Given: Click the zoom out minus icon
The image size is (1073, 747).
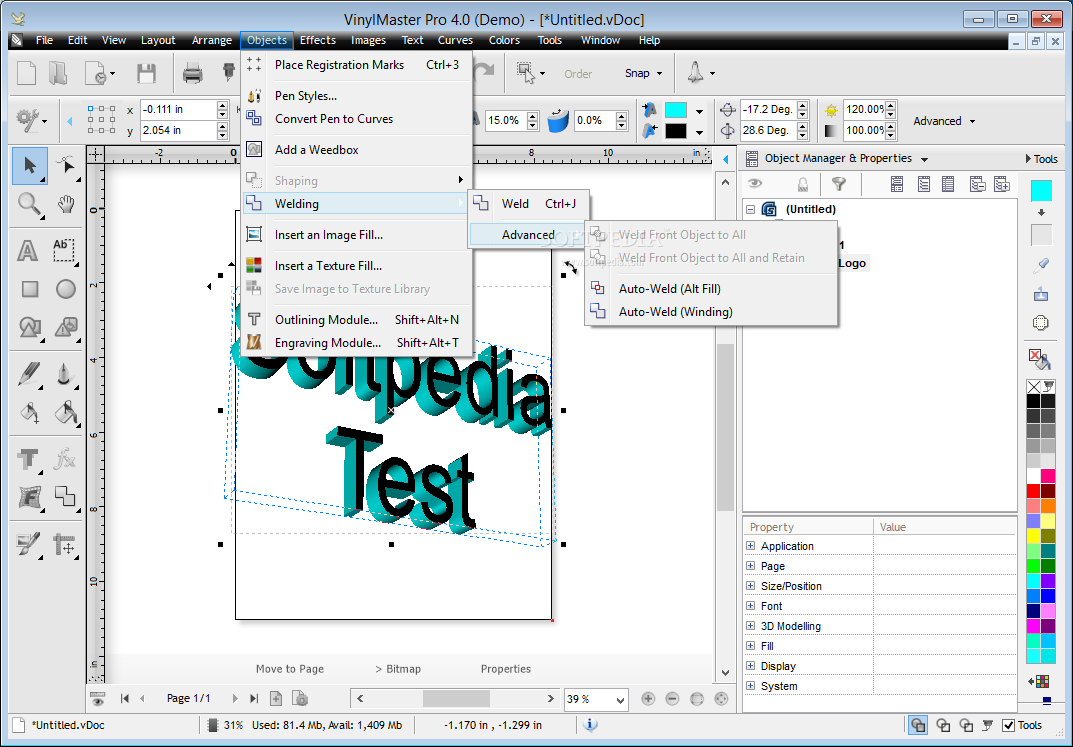Looking at the screenshot, I should [672, 698].
